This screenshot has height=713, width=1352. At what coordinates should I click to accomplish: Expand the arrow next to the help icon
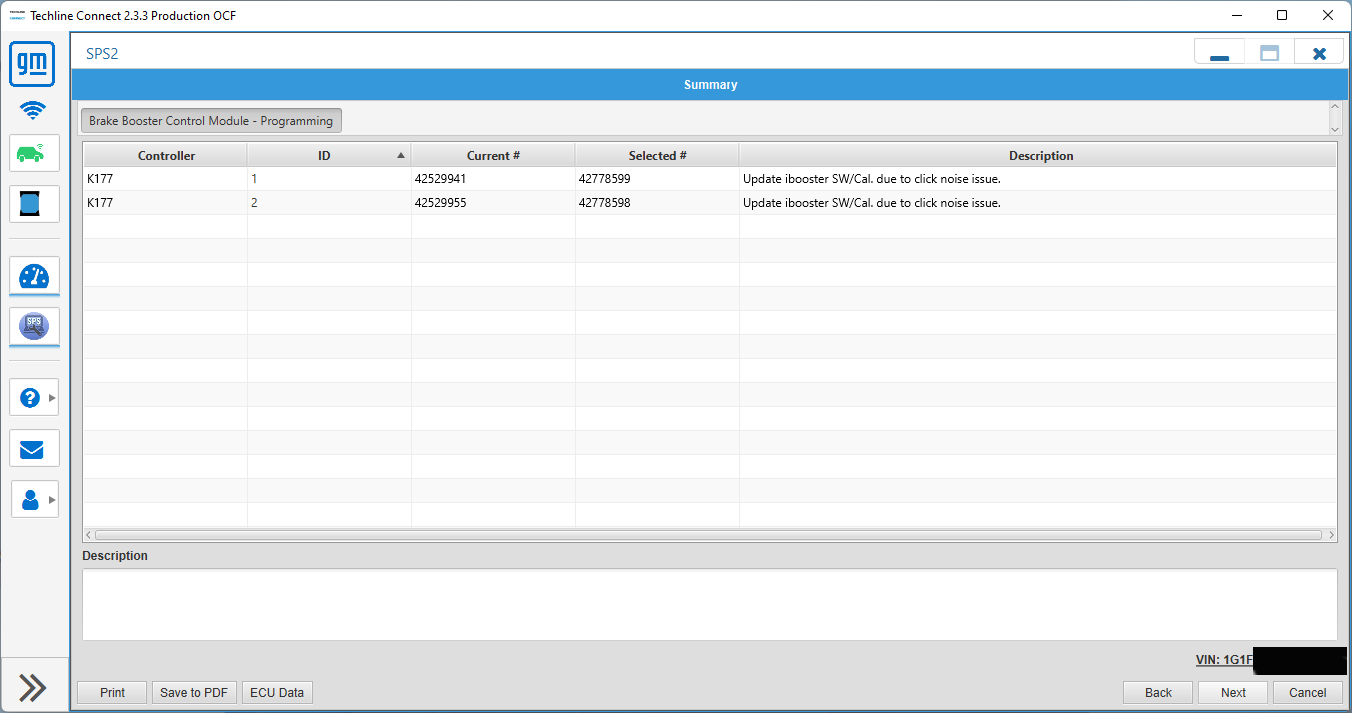[52, 397]
